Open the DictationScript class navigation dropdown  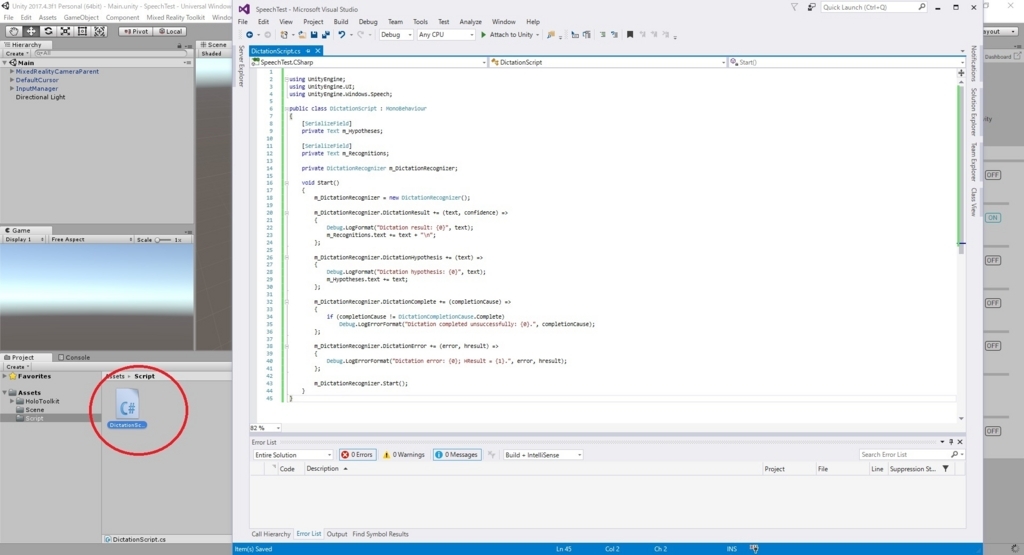(x=607, y=62)
